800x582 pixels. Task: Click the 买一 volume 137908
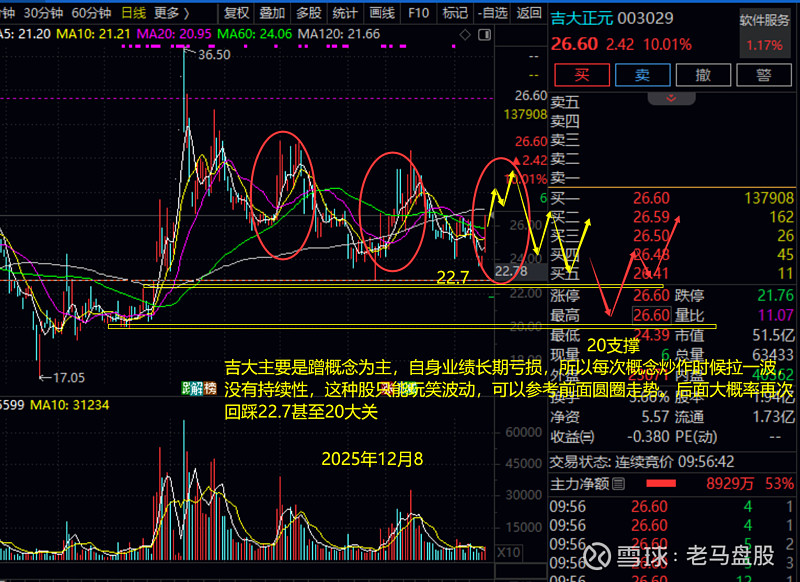[x=769, y=198]
